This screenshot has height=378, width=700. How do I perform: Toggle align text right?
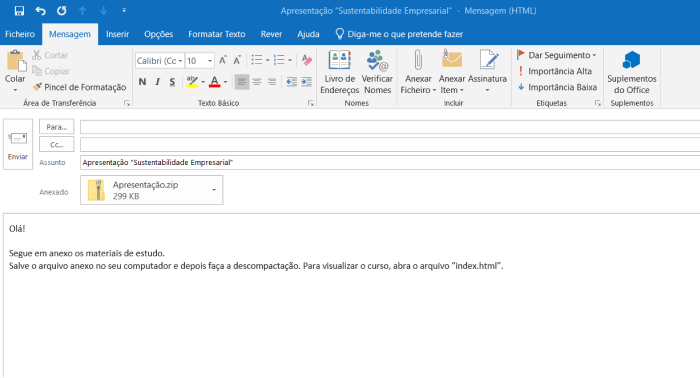click(x=272, y=82)
